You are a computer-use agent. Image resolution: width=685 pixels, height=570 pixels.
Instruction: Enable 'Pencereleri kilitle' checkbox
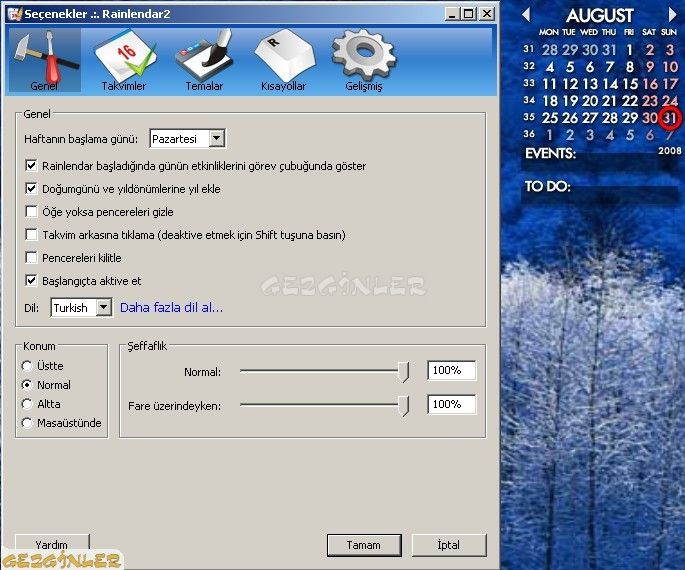click(x=31, y=258)
